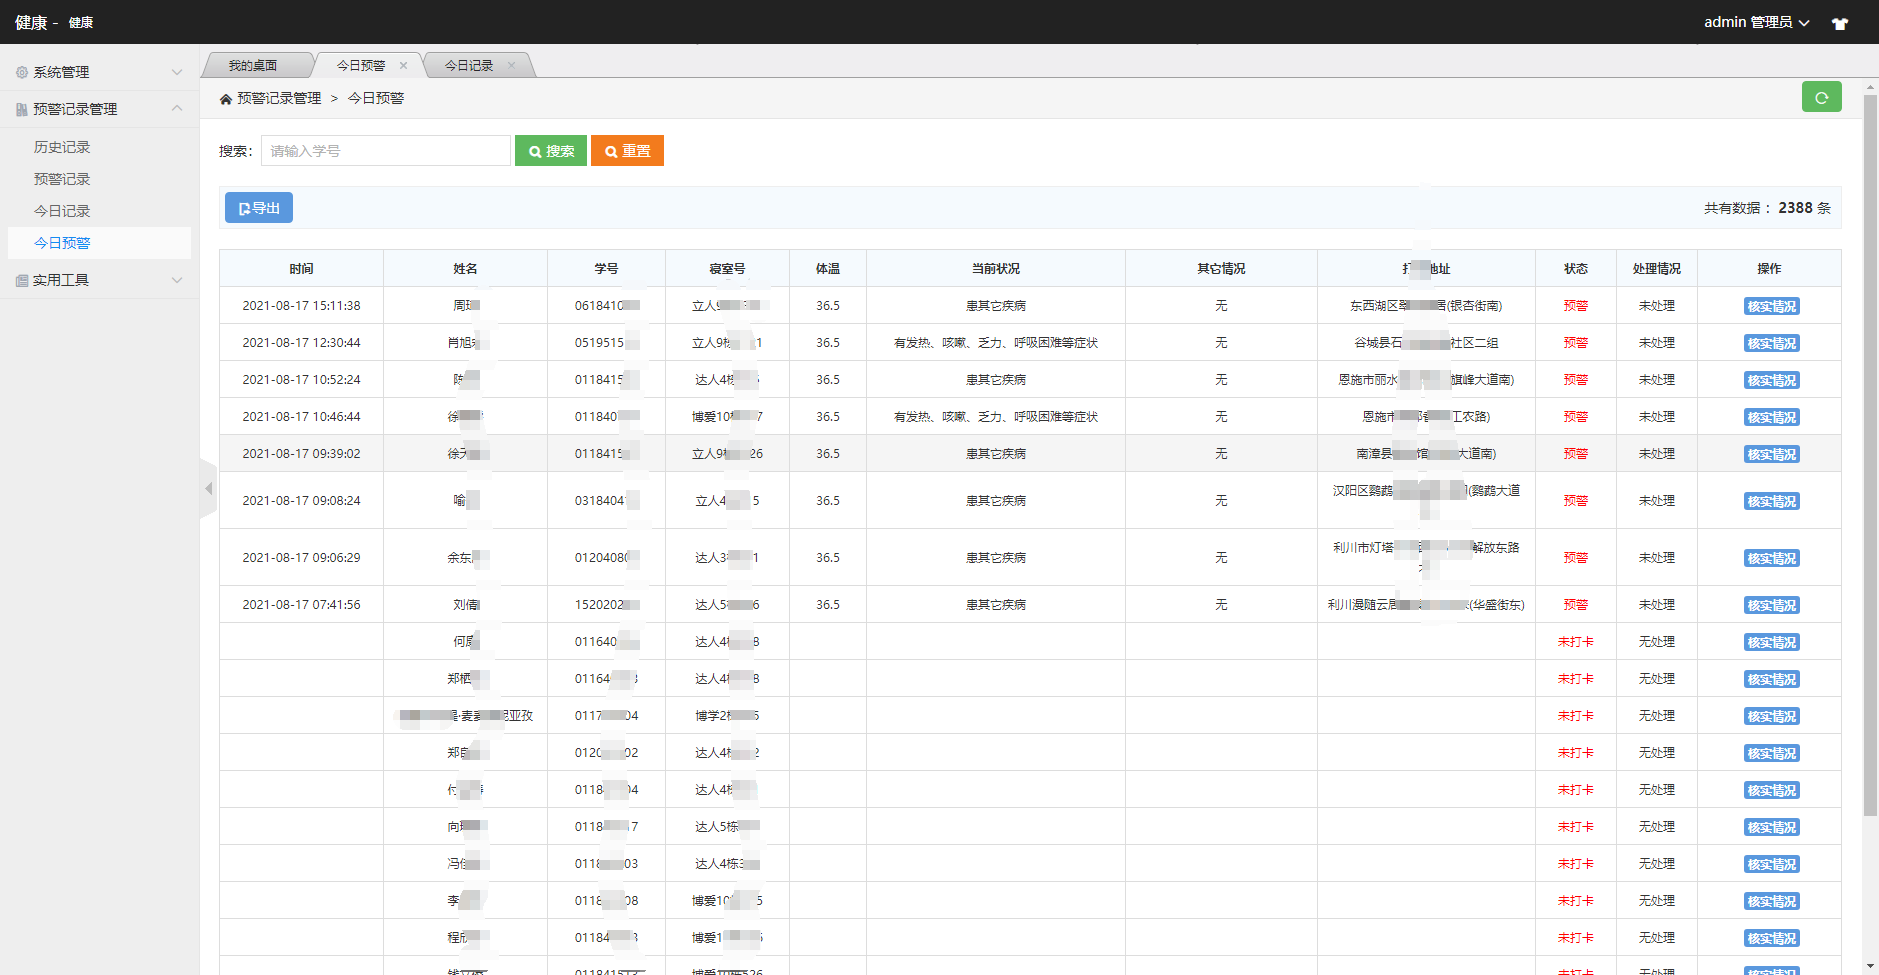This screenshot has height=975, width=1879.
Task: Click the 学号 column header
Action: [x=606, y=269]
